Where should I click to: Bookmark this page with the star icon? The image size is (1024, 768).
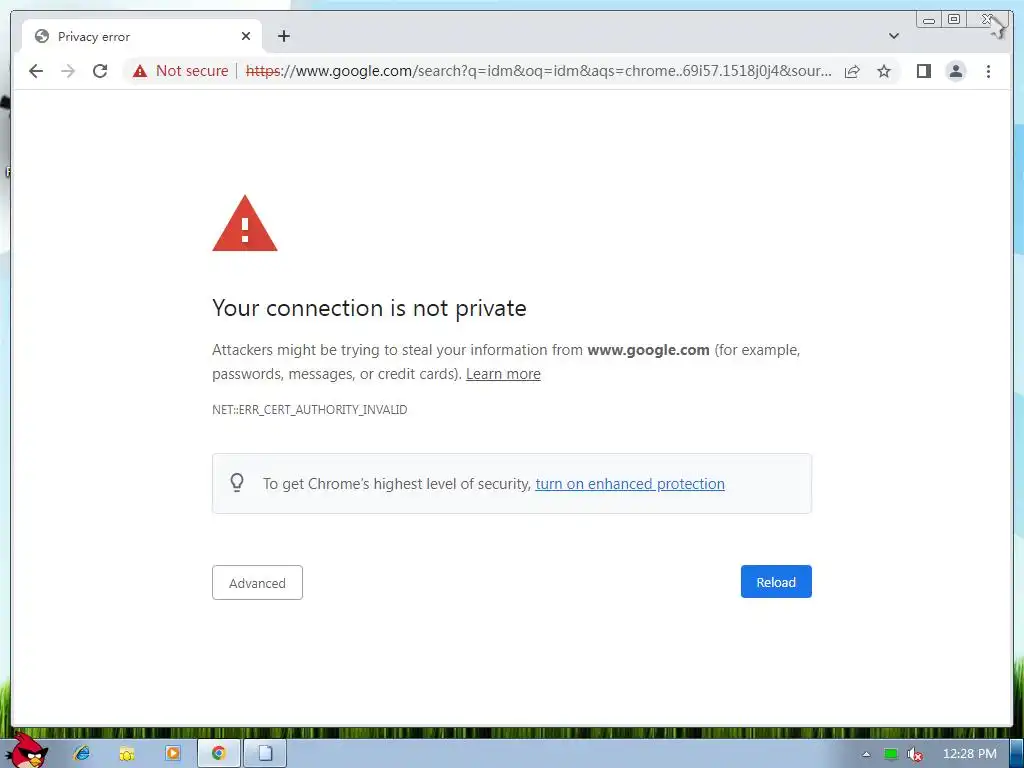[x=884, y=71]
